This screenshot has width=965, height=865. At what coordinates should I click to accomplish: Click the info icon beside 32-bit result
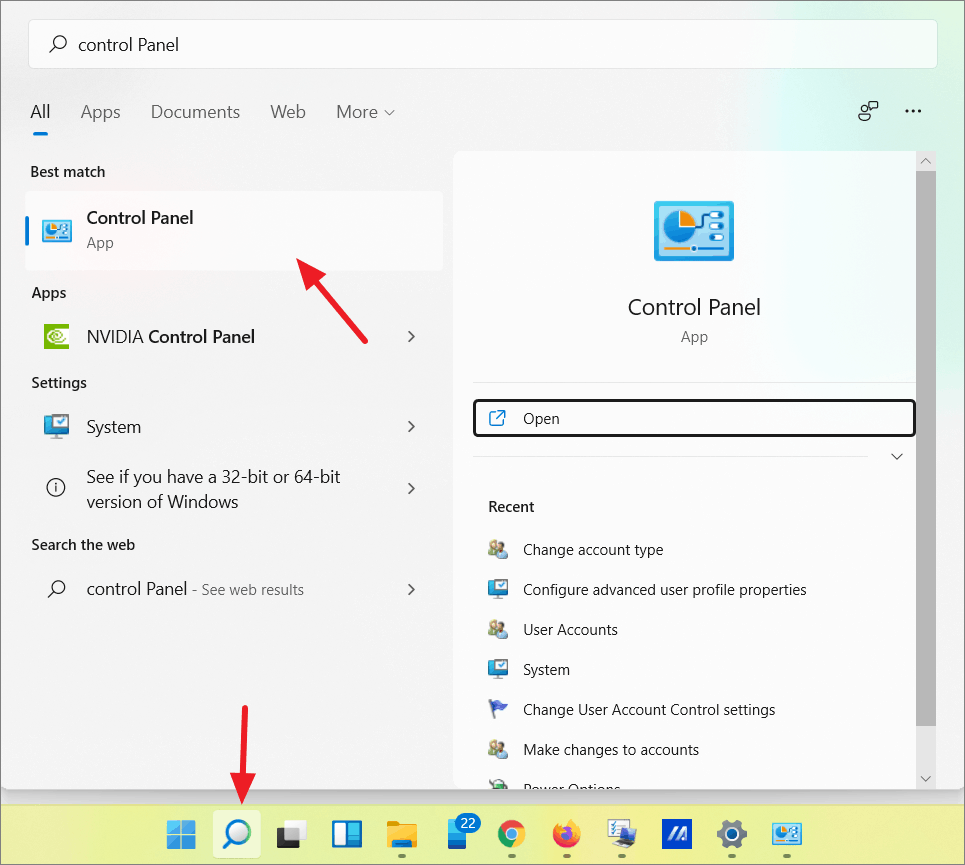pos(56,488)
